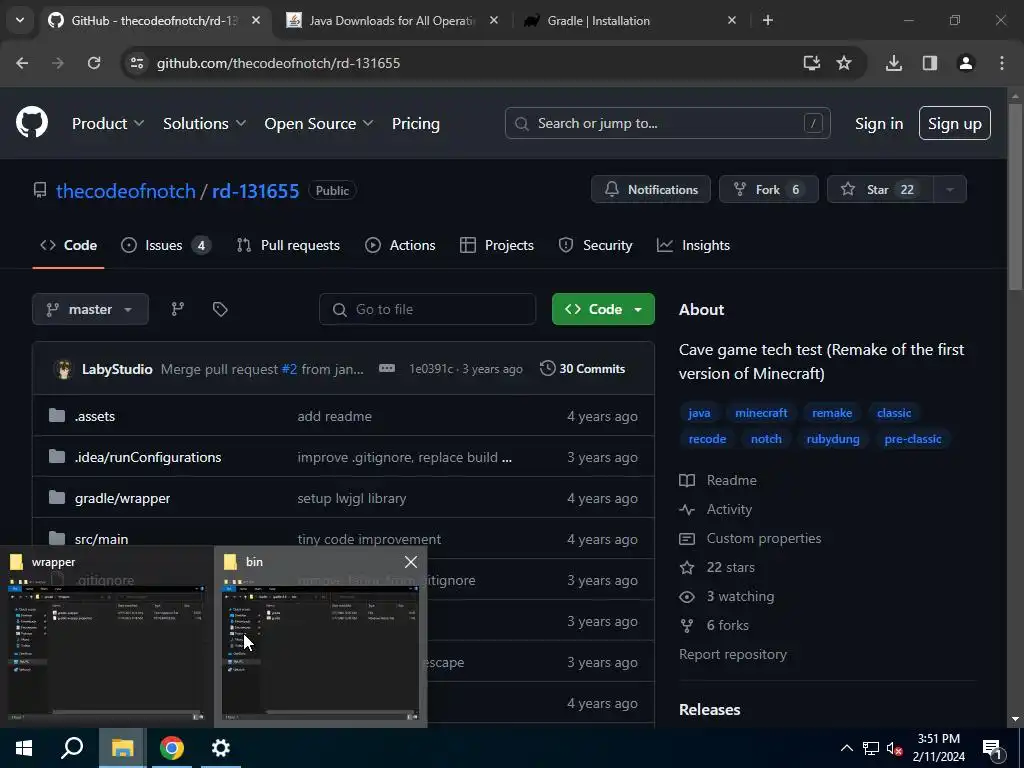Click the muted volume tray icon
The width and height of the screenshot is (1024, 768).
(x=894, y=749)
